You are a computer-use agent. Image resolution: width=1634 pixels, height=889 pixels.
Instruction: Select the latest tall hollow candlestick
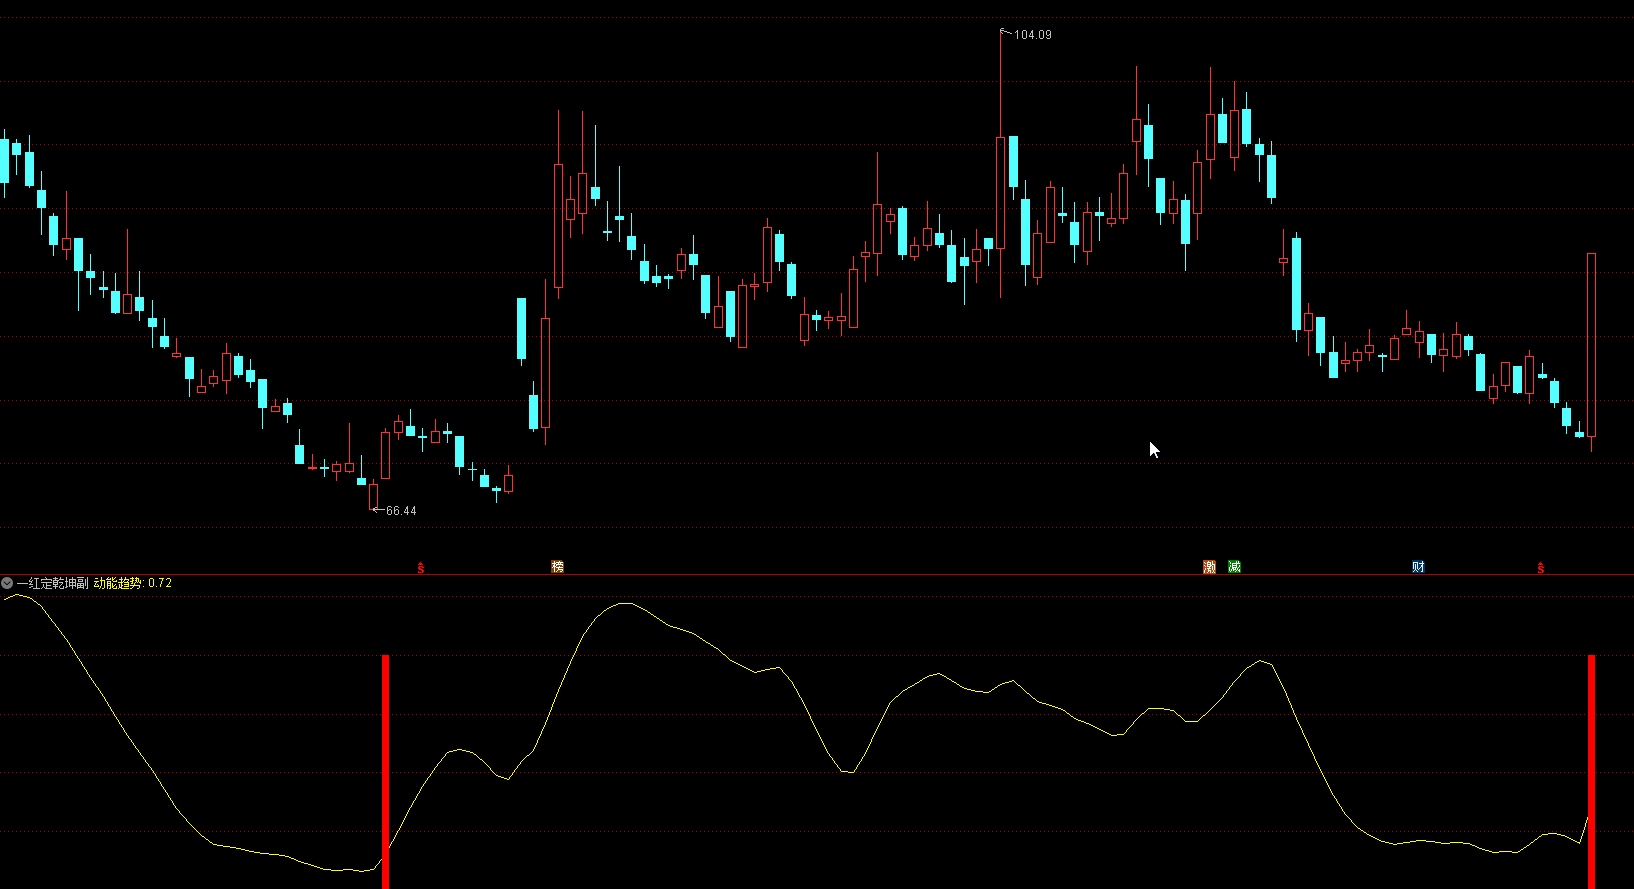point(1591,345)
